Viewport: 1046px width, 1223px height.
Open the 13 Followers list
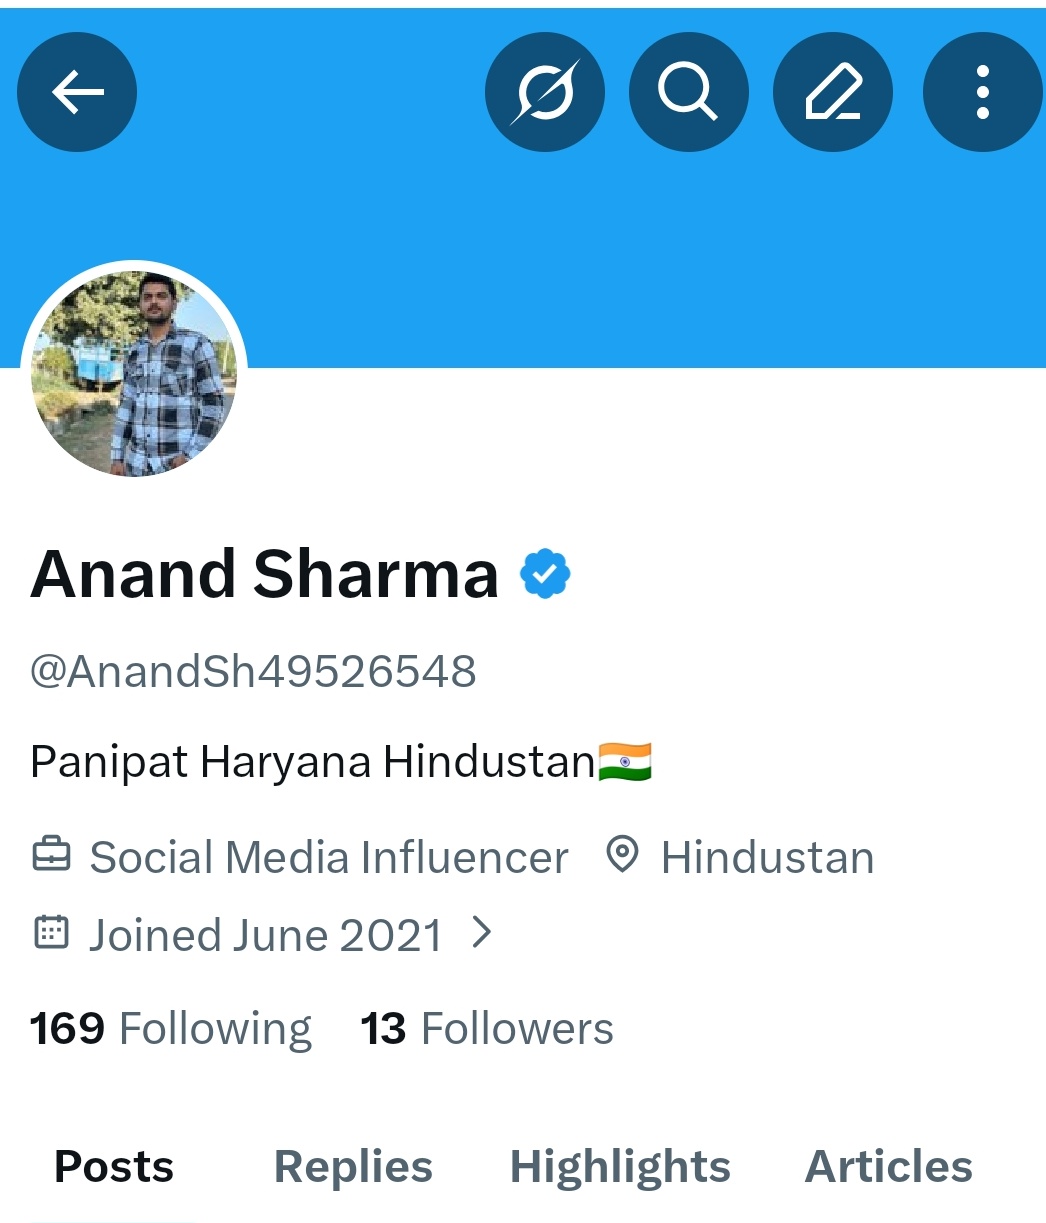point(487,1029)
